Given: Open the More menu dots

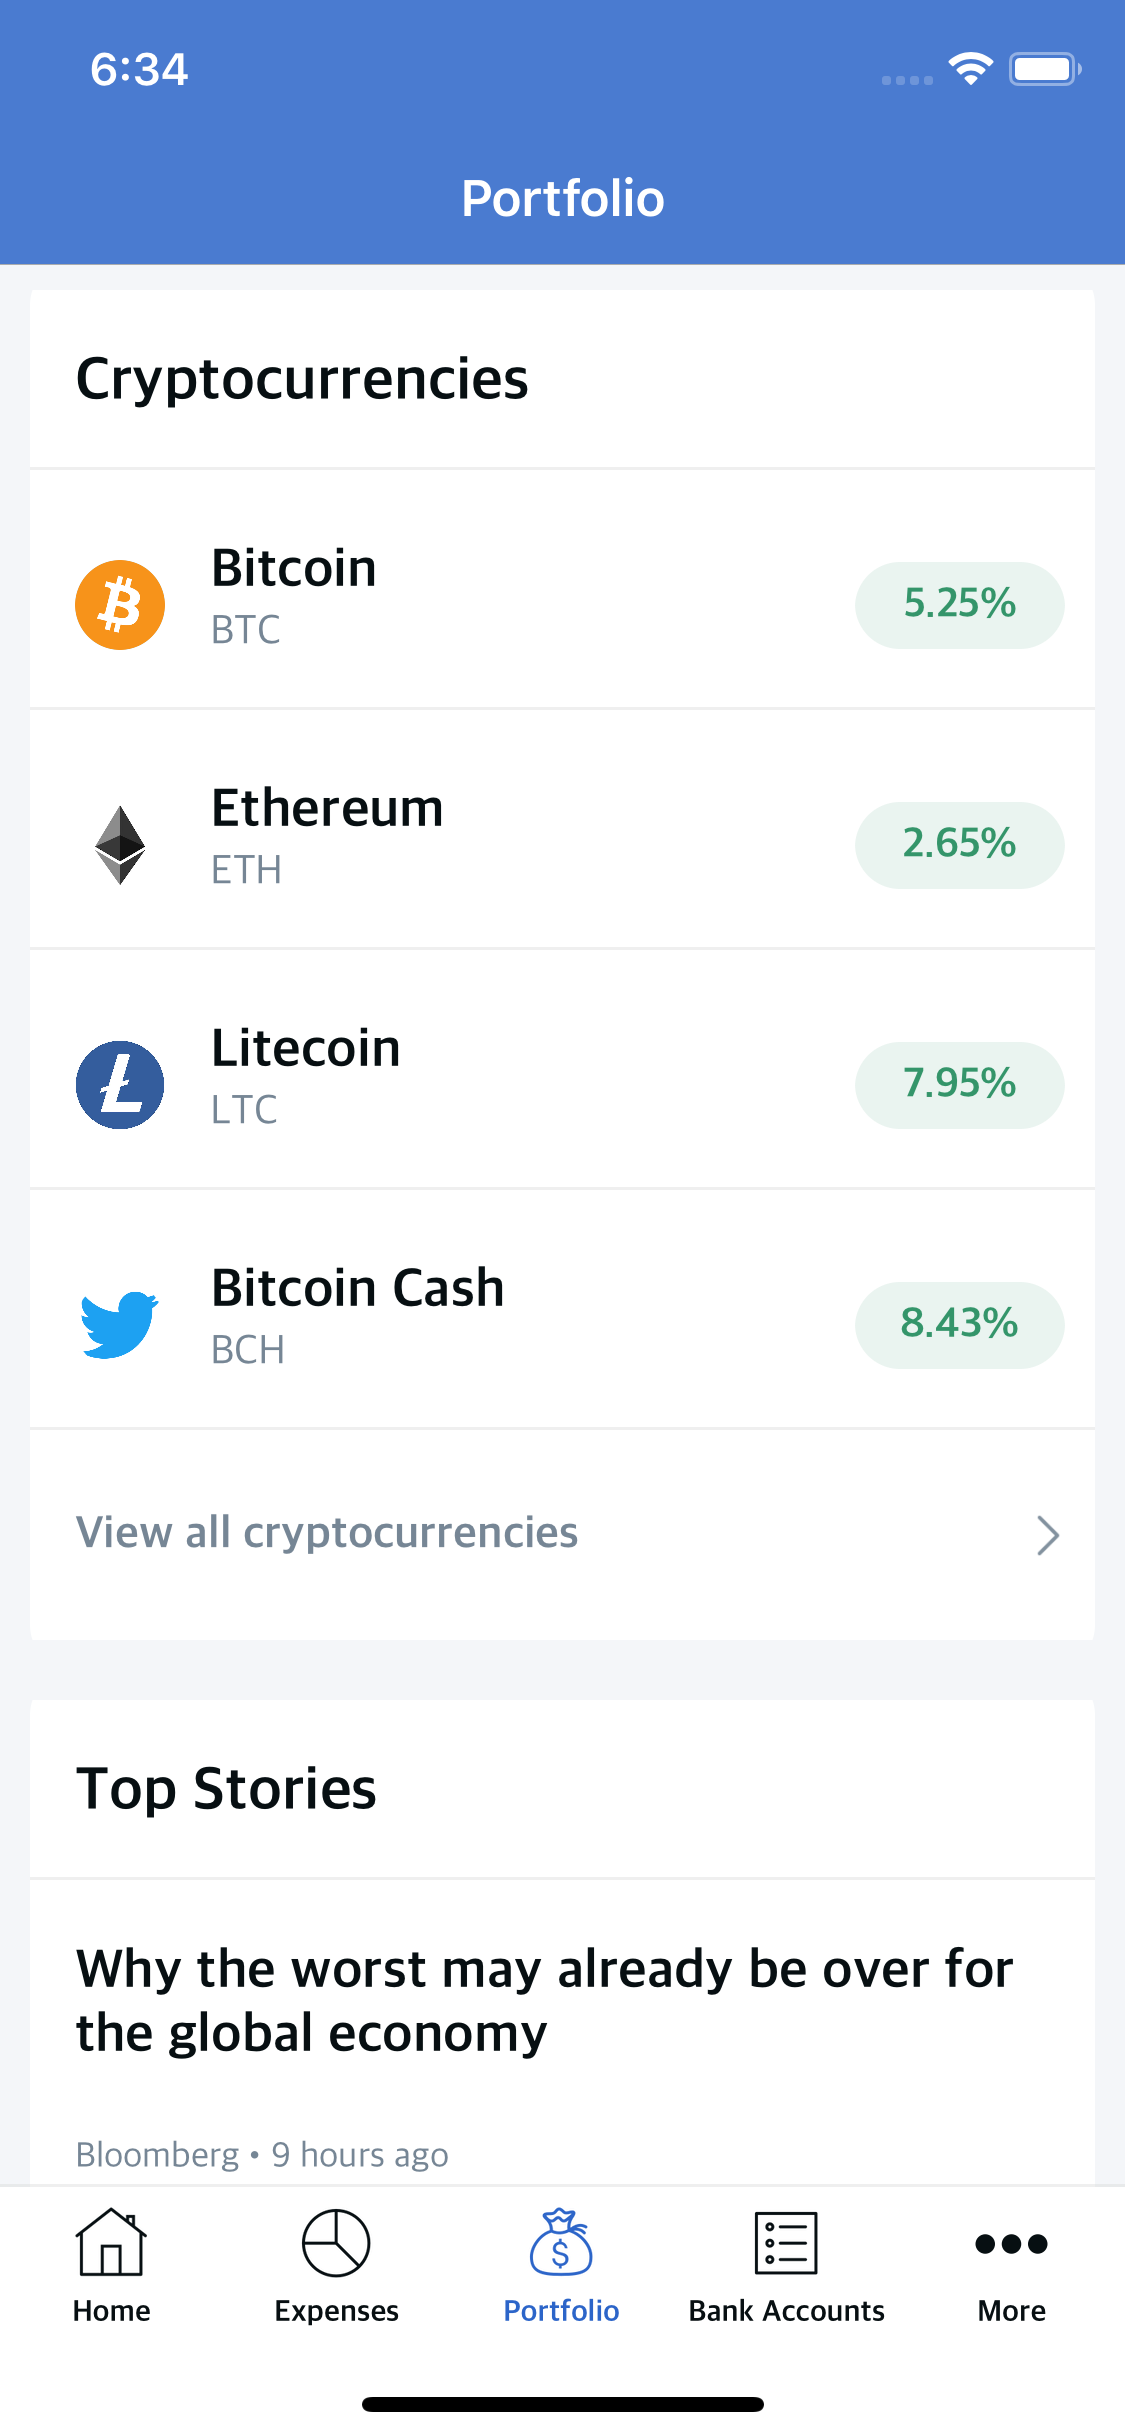Looking at the screenshot, I should click(1011, 2244).
